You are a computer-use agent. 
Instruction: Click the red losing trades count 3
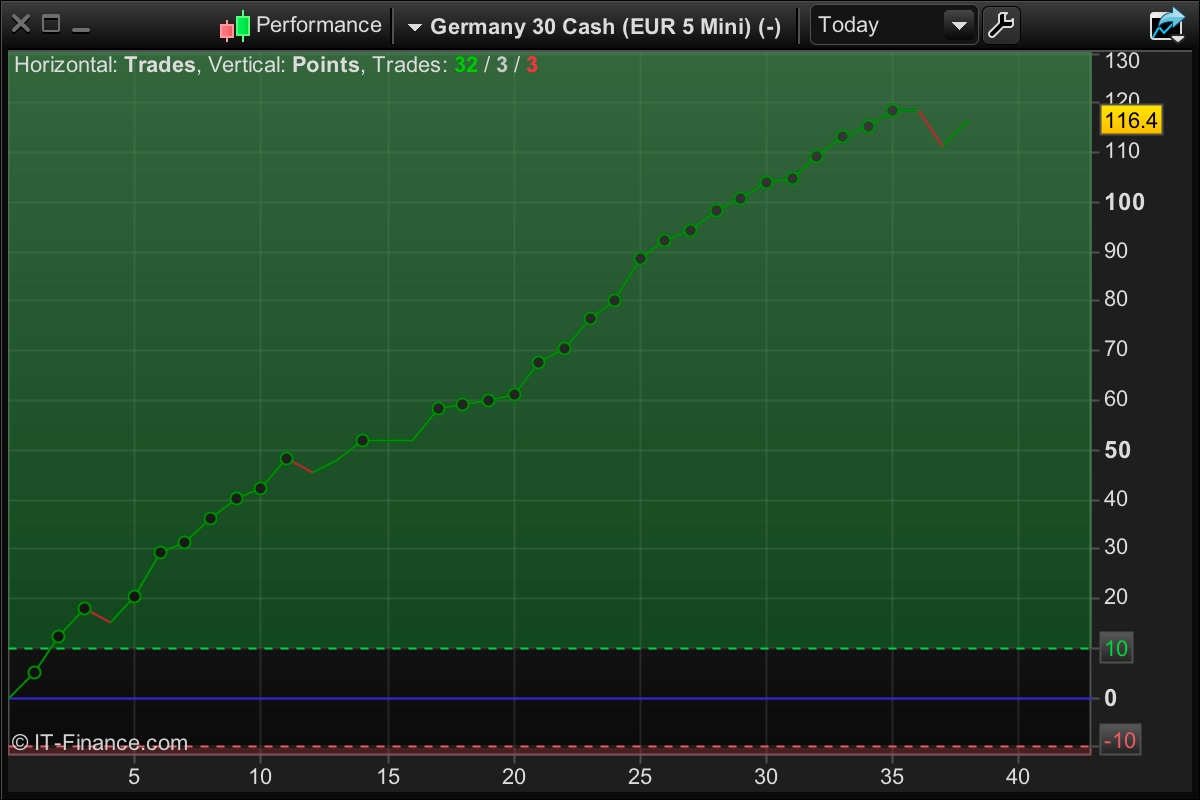coord(532,65)
